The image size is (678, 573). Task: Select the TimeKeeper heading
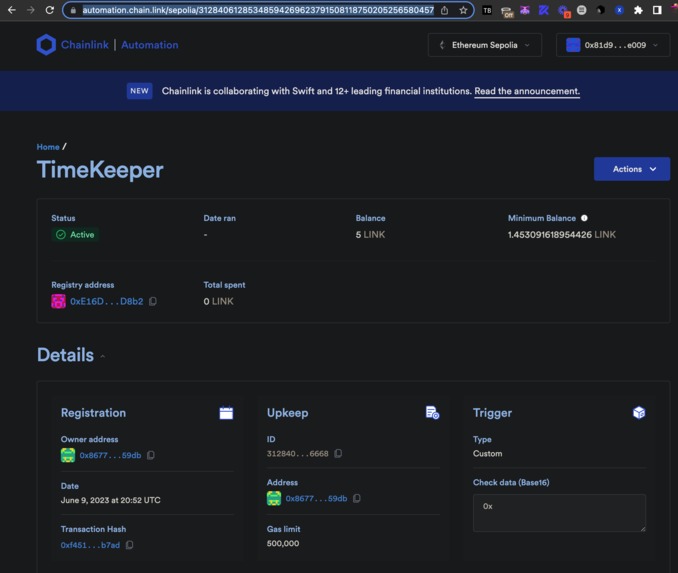(x=100, y=170)
